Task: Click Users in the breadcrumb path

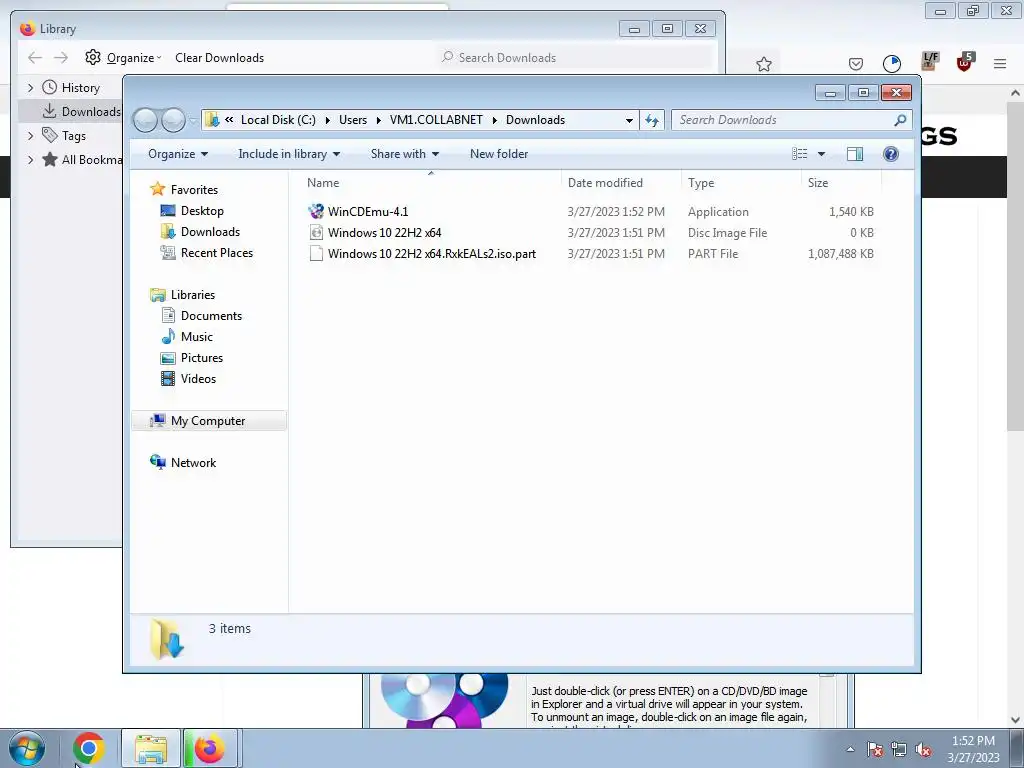Action: tap(353, 120)
